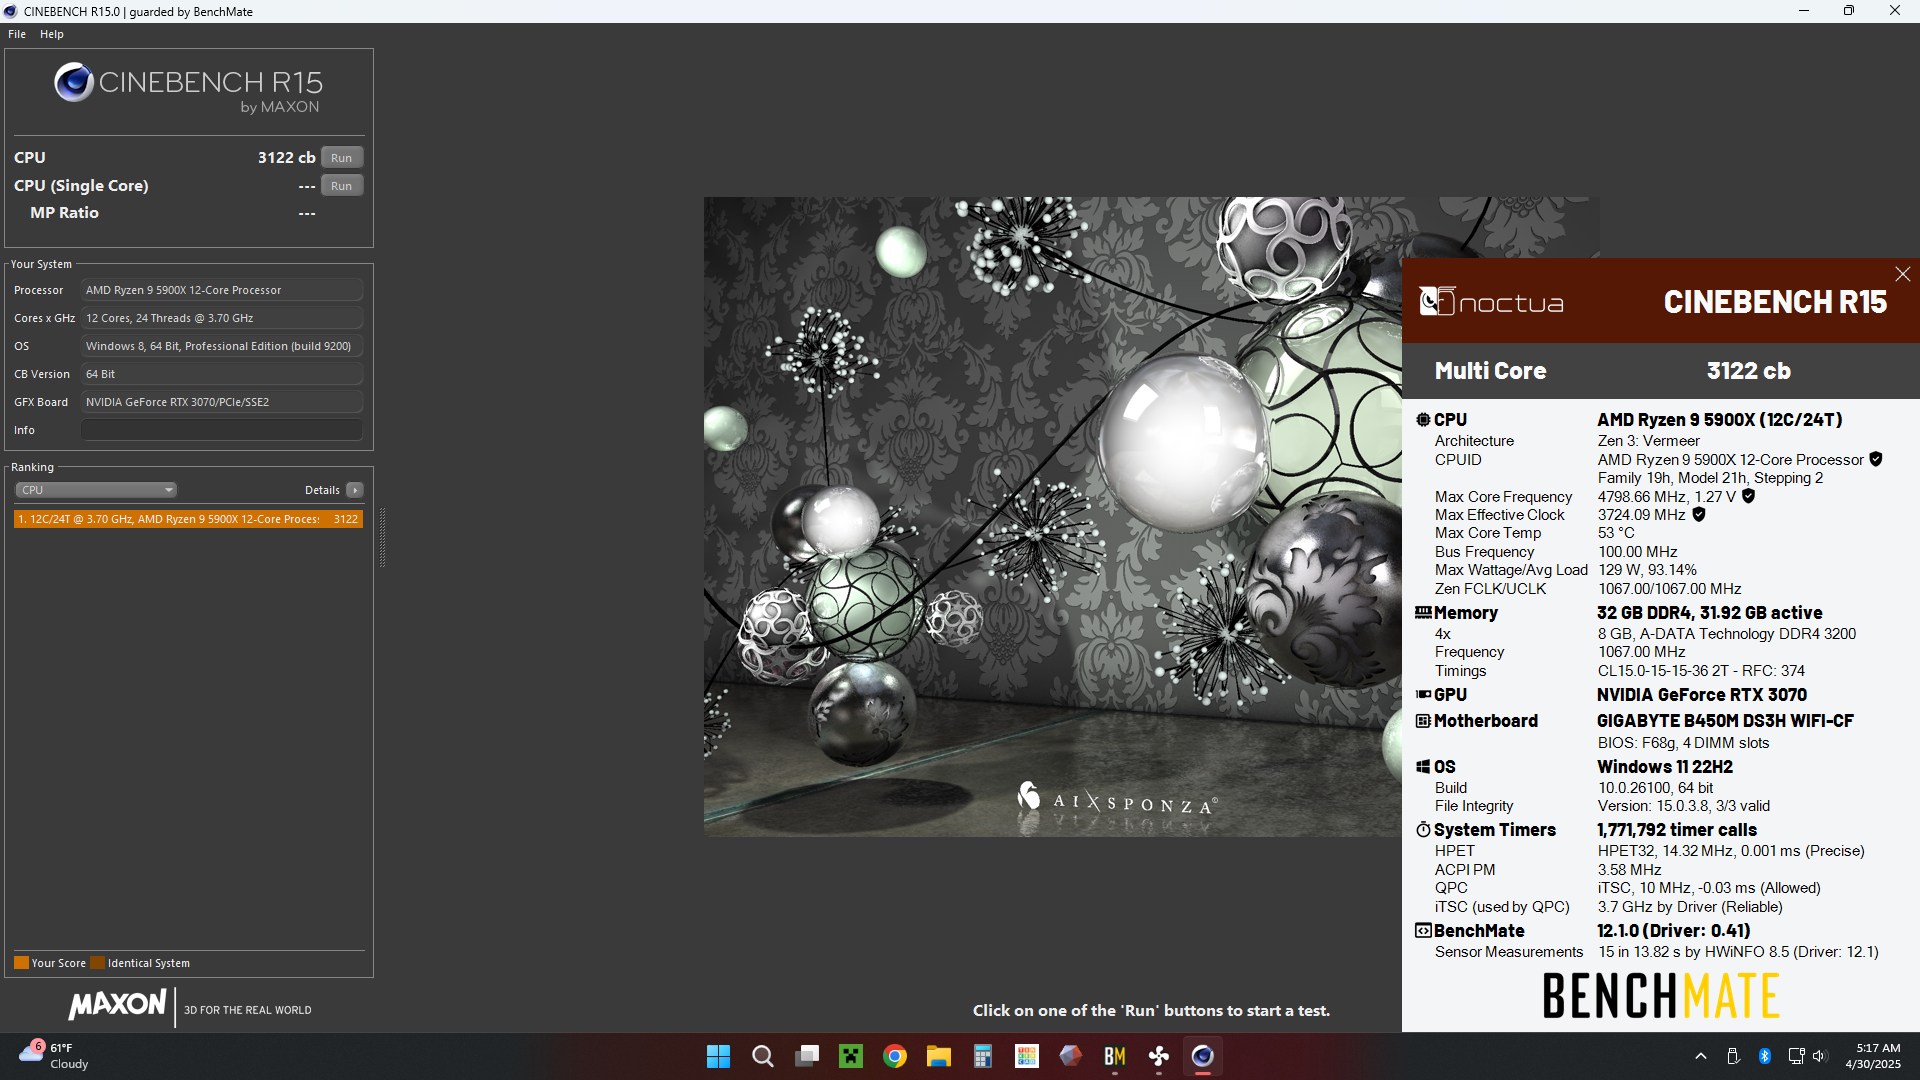Image resolution: width=1920 pixels, height=1080 pixels.
Task: Click the GPU icon in BenchMate panel
Action: pos(1423,695)
